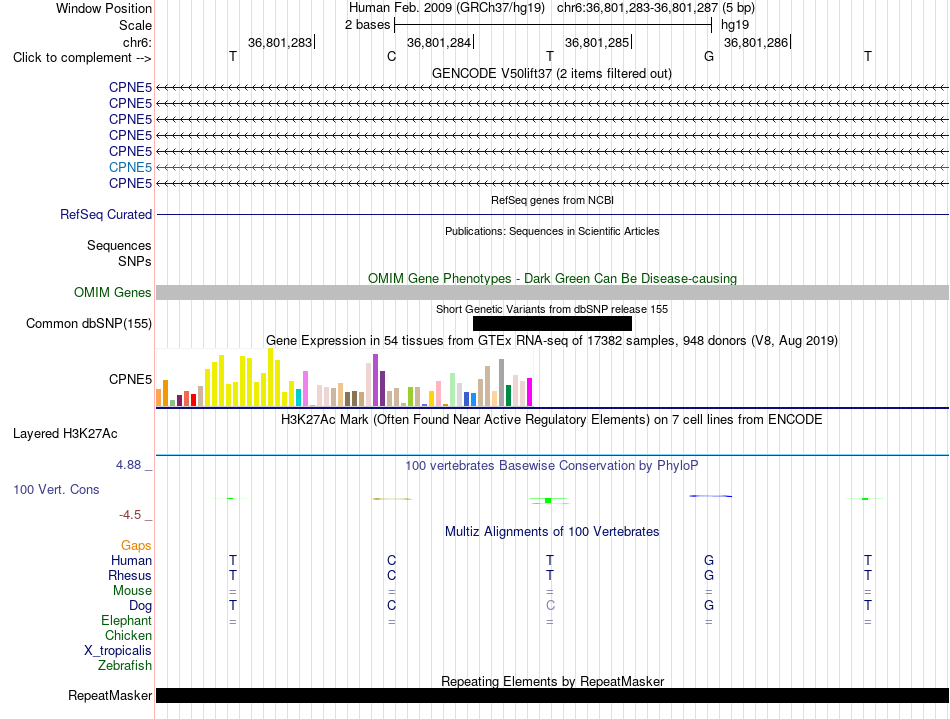
Task: Click base G in the reference sequence row
Action: (709, 56)
